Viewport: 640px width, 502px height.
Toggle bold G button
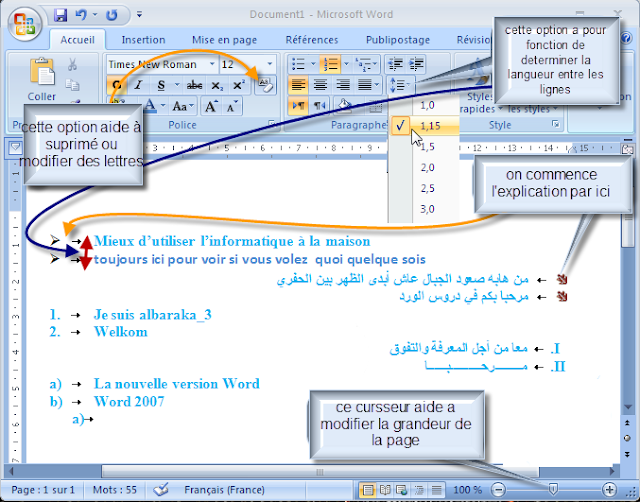pos(117,85)
